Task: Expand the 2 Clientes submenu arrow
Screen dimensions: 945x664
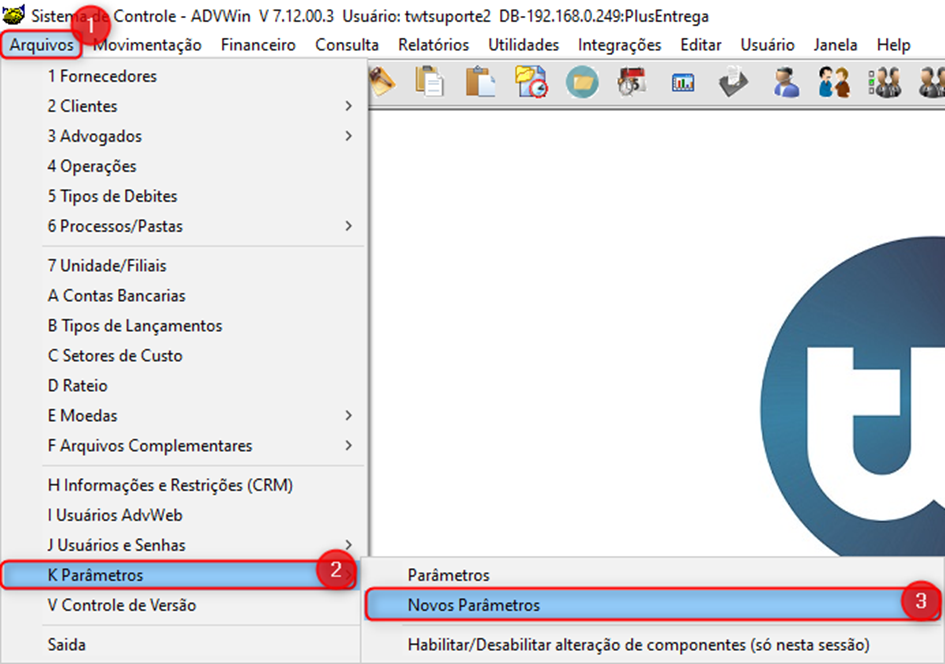Action: (348, 106)
